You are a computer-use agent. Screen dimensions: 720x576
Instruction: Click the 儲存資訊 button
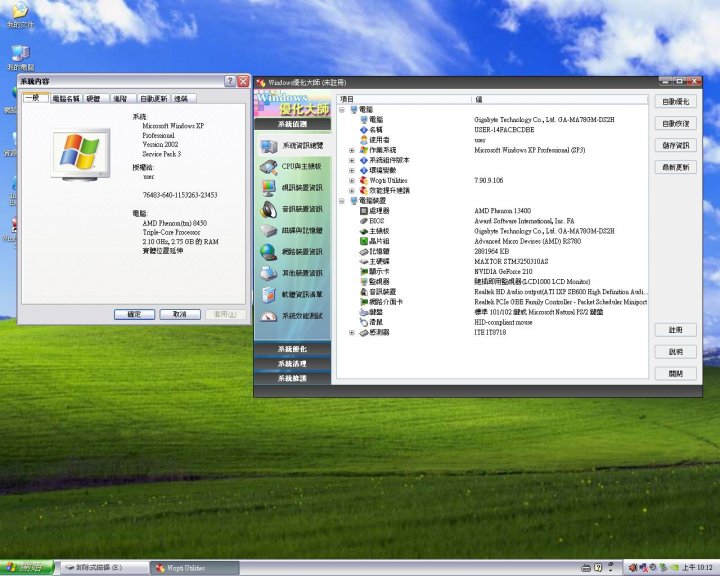click(x=676, y=146)
